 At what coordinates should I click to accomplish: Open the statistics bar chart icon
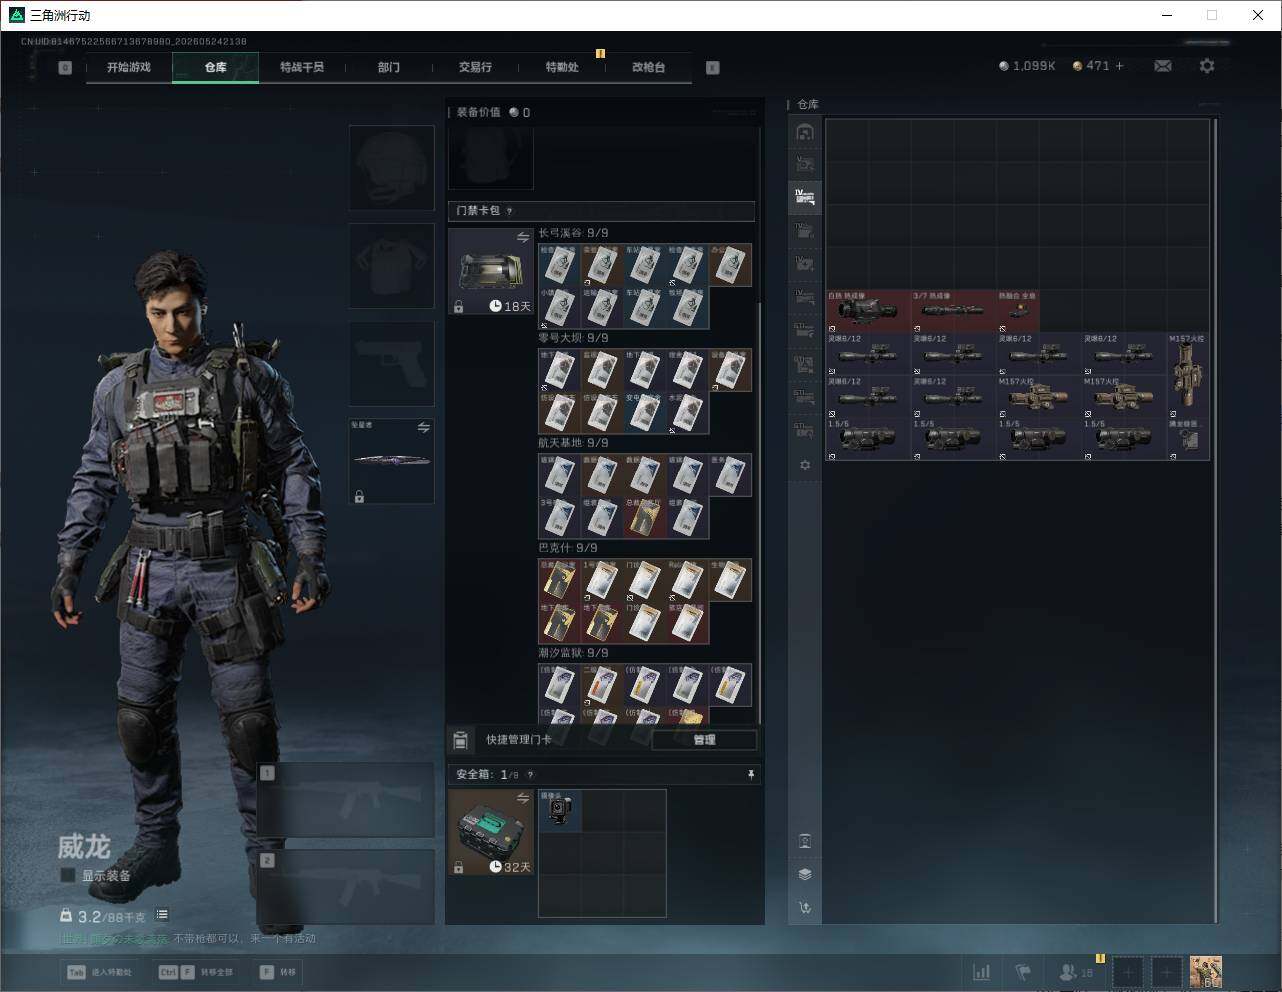click(x=982, y=972)
